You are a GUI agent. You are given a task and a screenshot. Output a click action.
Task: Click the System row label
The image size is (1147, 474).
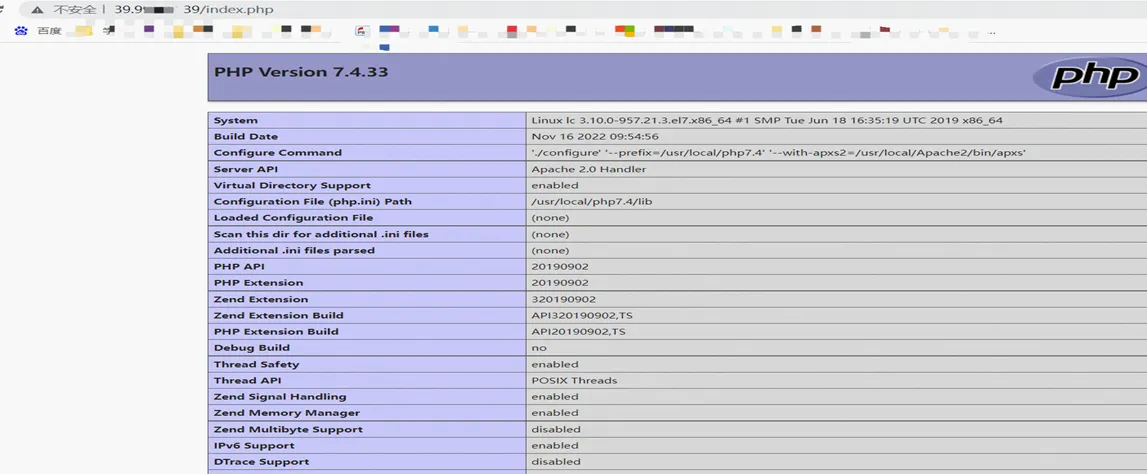[236, 121]
